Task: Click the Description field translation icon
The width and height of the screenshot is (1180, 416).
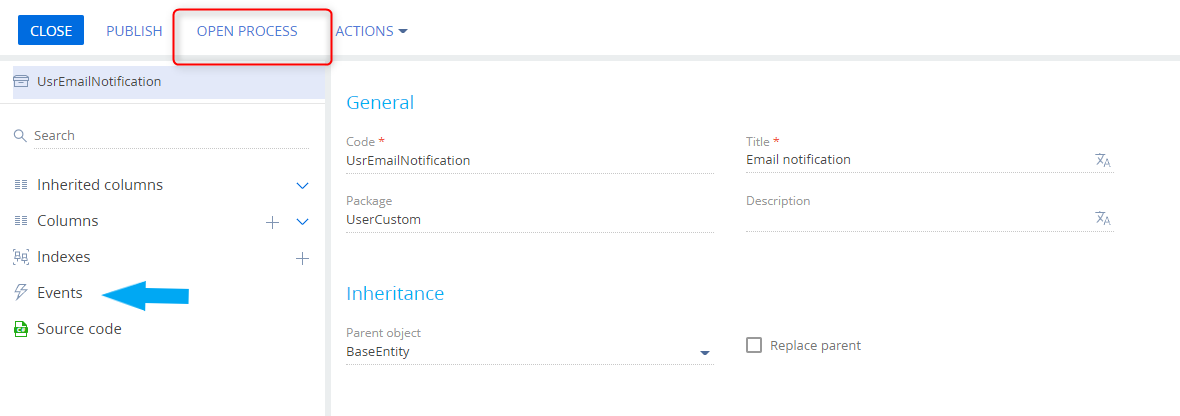Action: [1103, 219]
